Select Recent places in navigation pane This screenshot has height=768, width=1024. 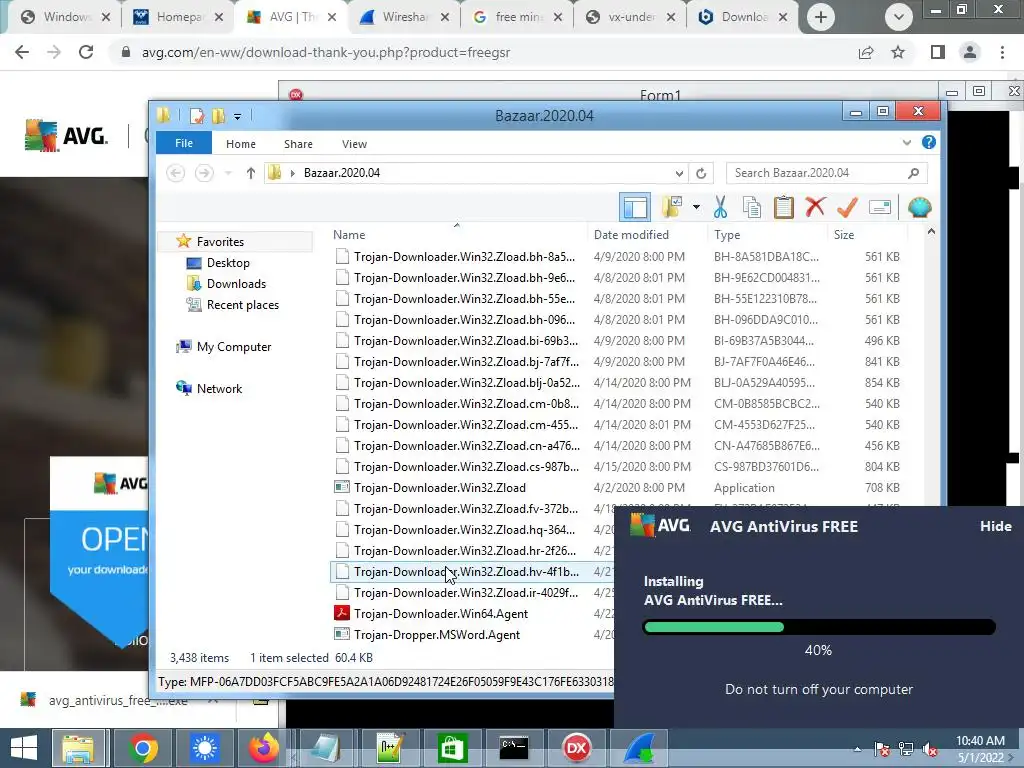(x=242, y=304)
